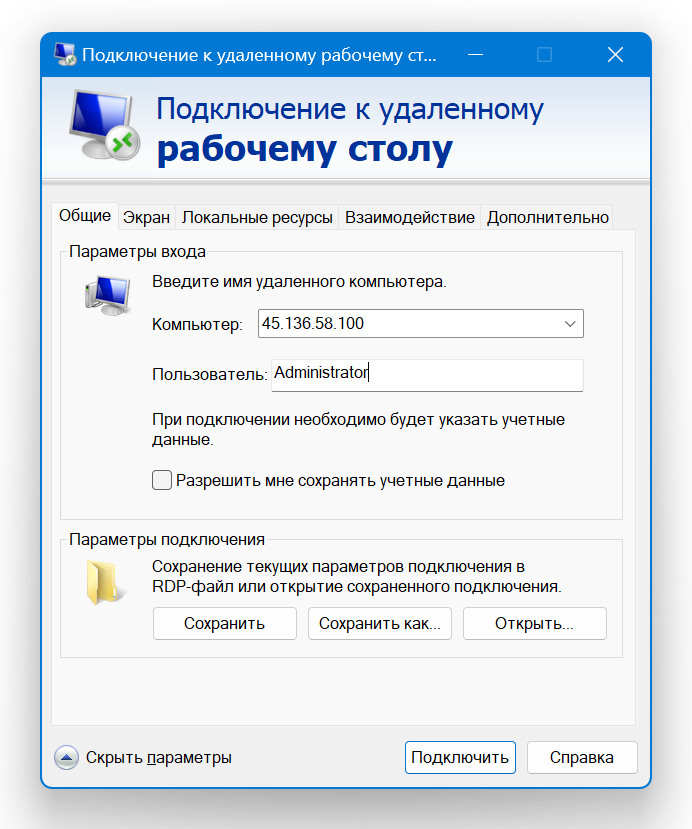
Task: Collapse options with Скрыть параметры arrow icon
Action: [66, 758]
